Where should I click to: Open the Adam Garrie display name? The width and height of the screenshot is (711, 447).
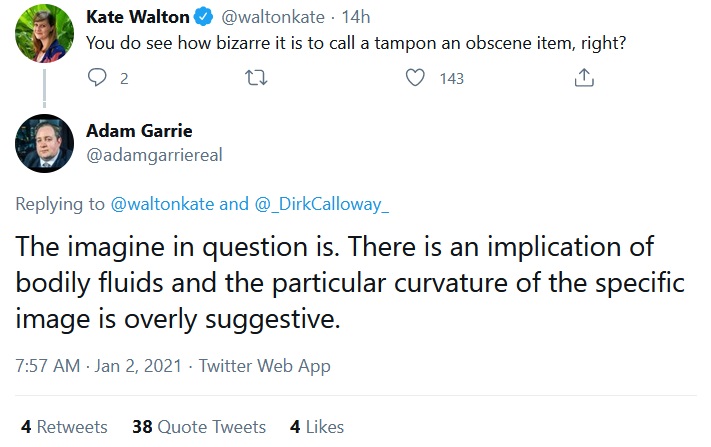tap(139, 131)
